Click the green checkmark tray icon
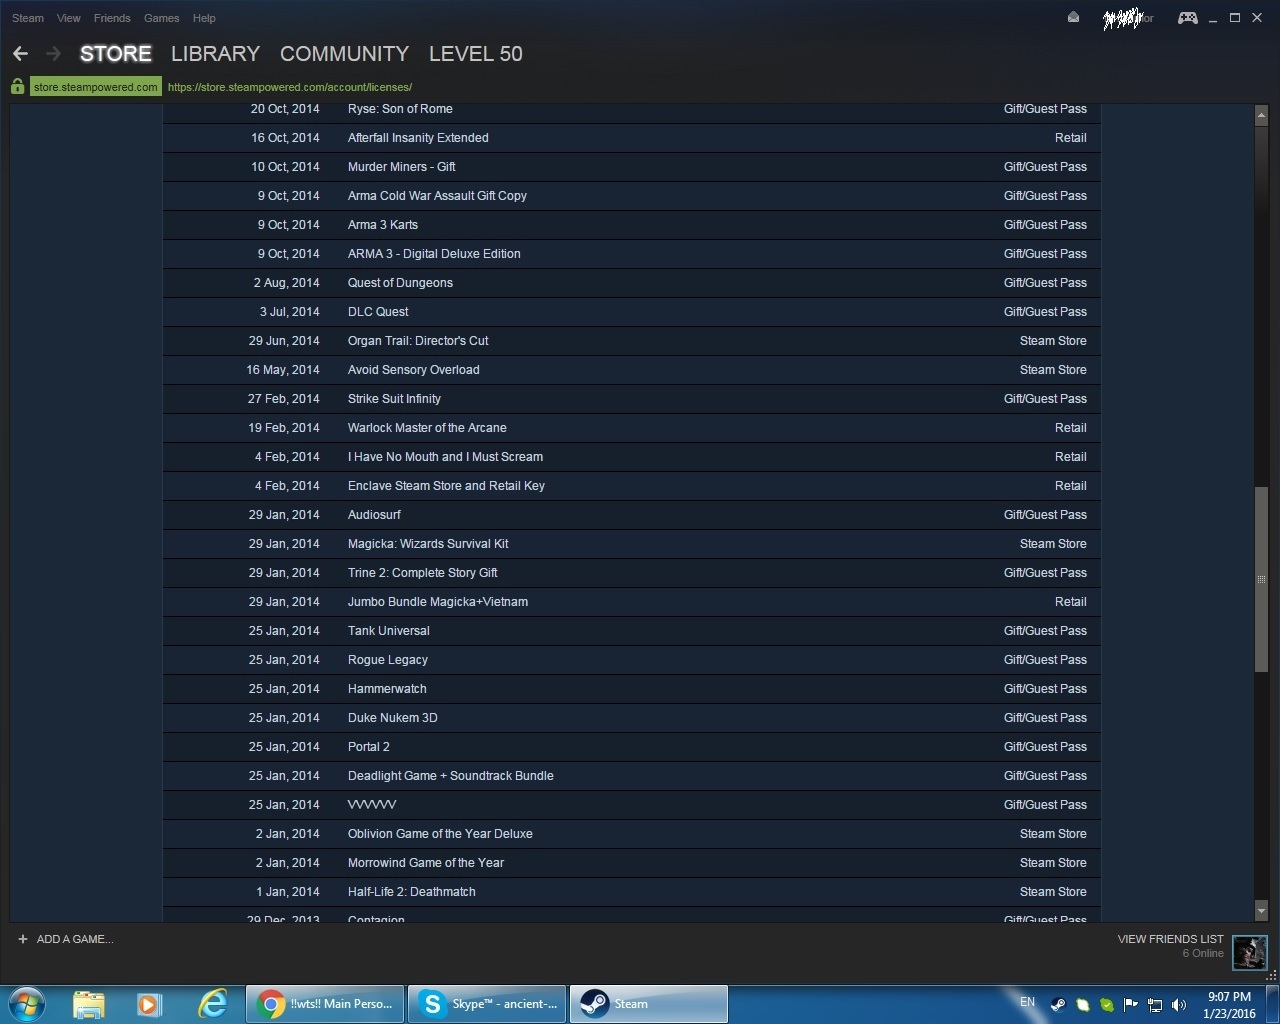 click(x=1107, y=1005)
